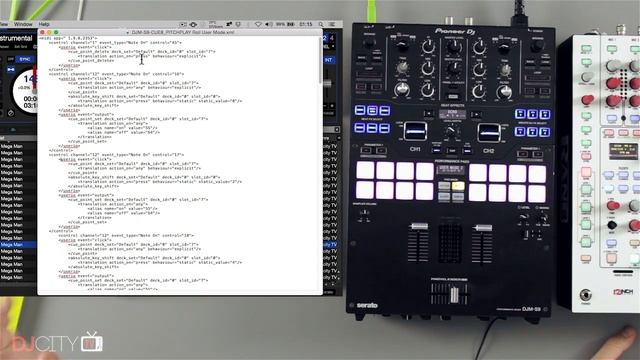Click the blue arrows icon below OFF in Serato

[11, 70]
